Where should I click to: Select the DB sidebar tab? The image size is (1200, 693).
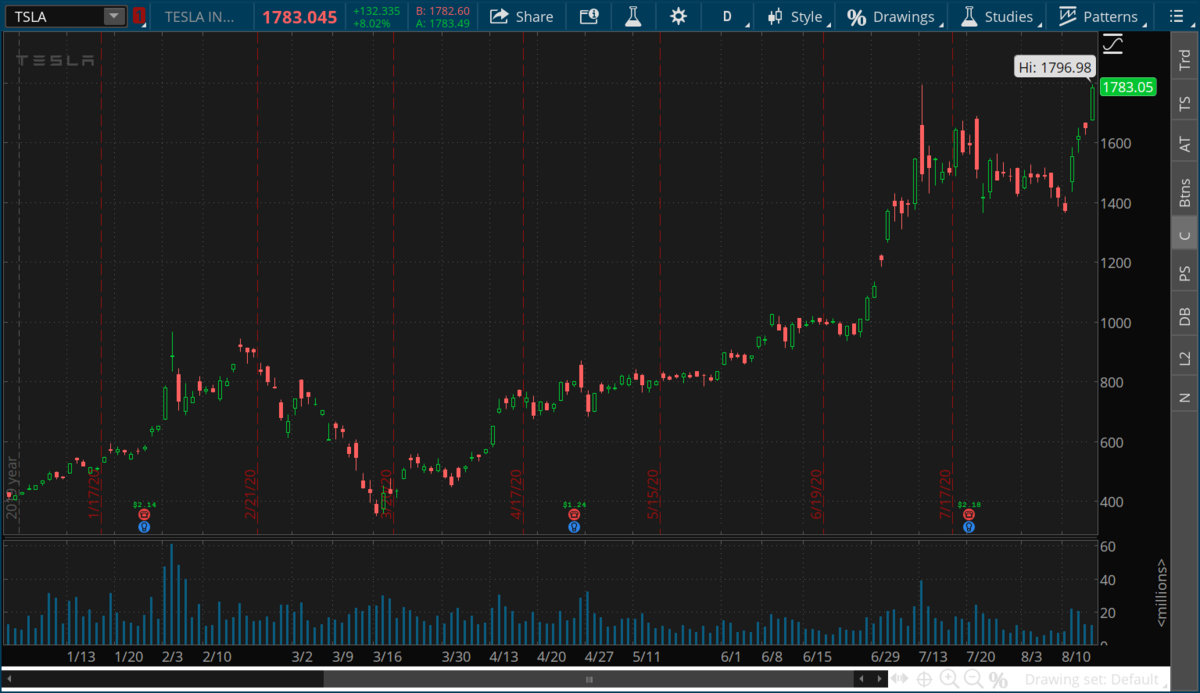[1184, 316]
